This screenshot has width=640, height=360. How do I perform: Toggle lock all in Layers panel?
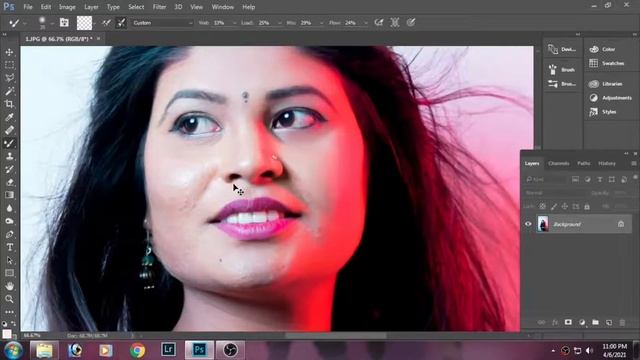(x=587, y=207)
